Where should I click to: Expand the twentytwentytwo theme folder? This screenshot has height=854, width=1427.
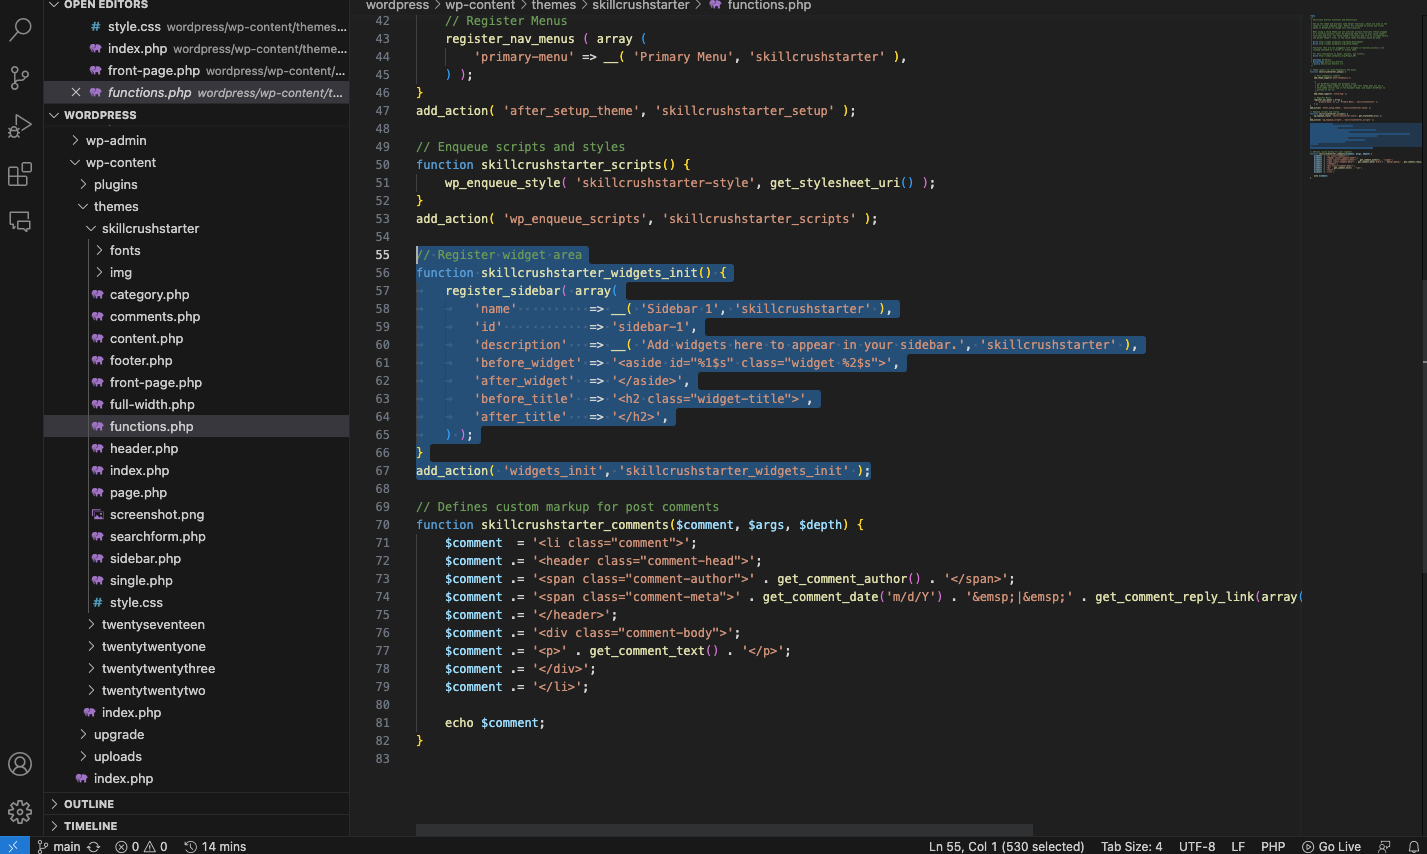196,691
